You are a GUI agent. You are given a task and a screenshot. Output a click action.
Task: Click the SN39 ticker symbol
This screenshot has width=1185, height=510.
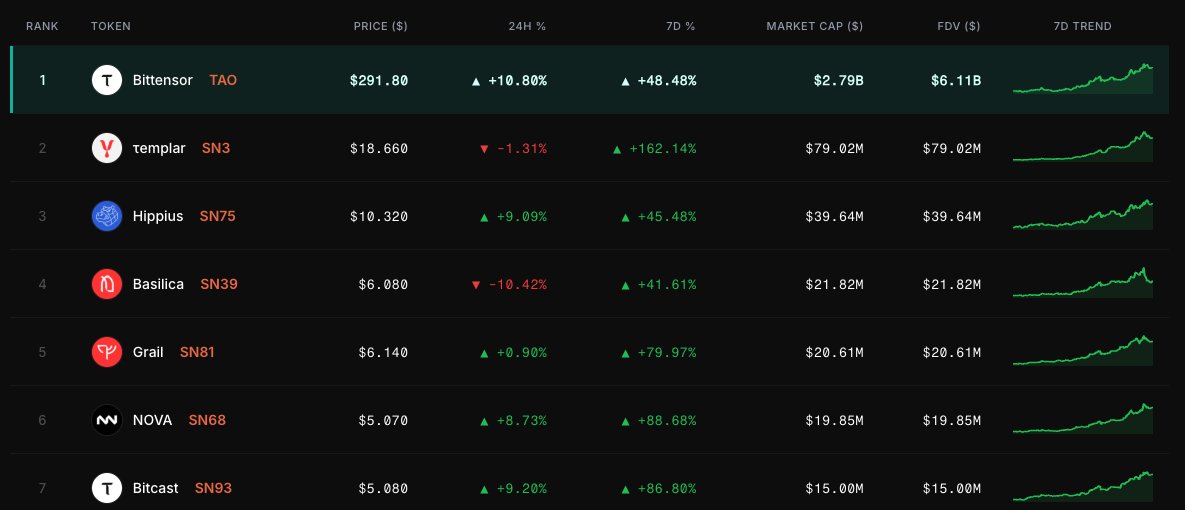tap(219, 284)
